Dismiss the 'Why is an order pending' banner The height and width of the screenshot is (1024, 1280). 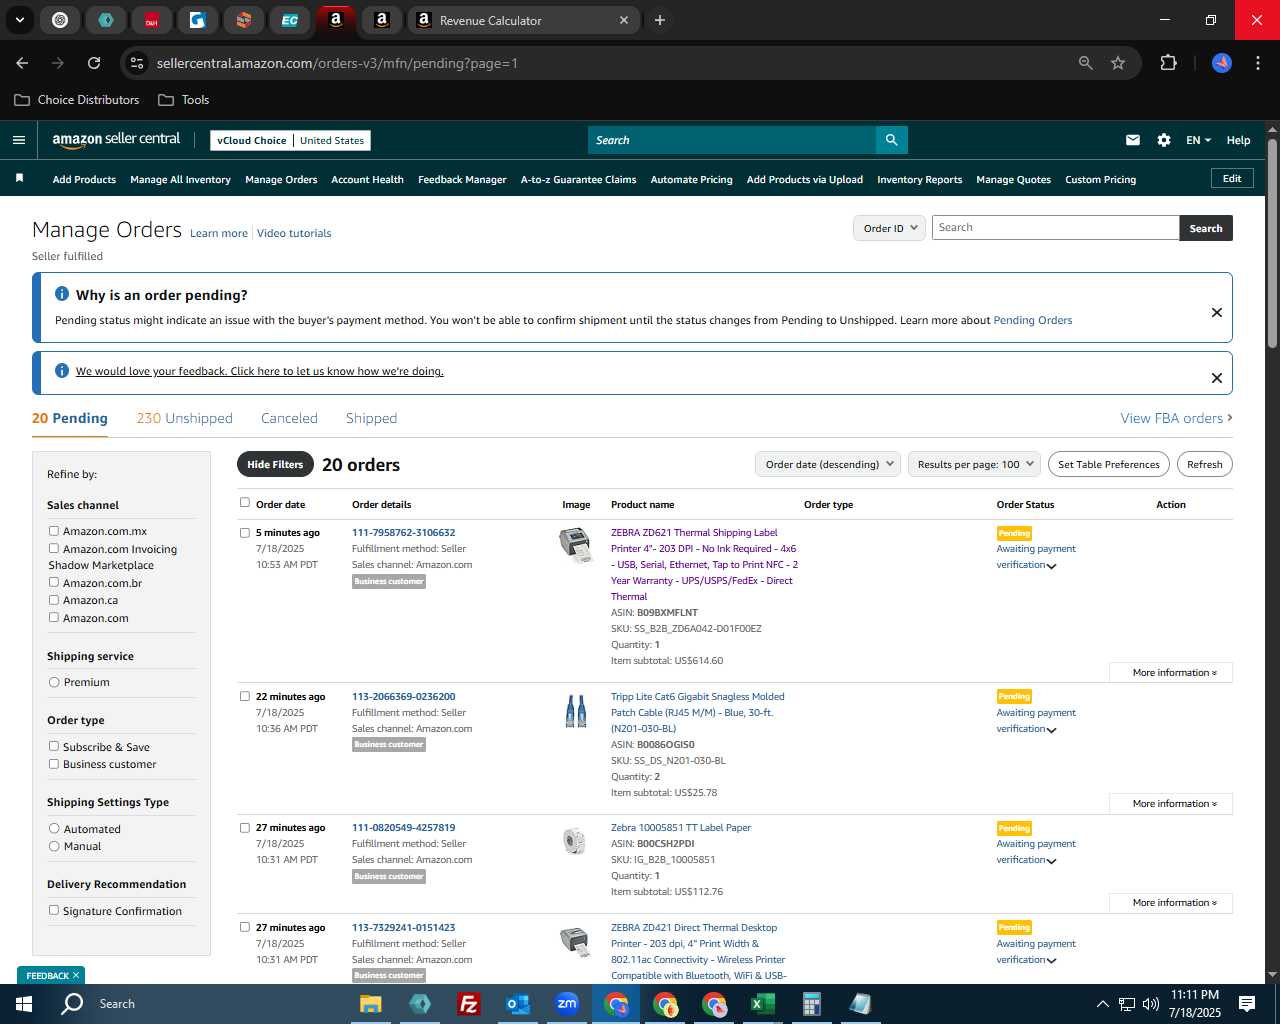point(1217,312)
